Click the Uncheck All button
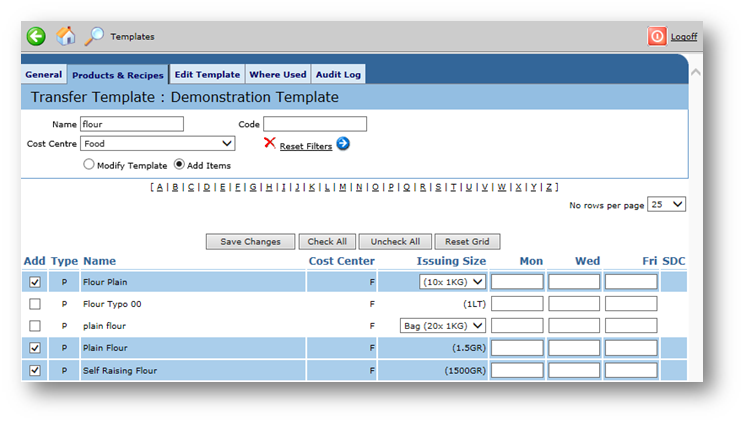745x424 pixels. 395,242
